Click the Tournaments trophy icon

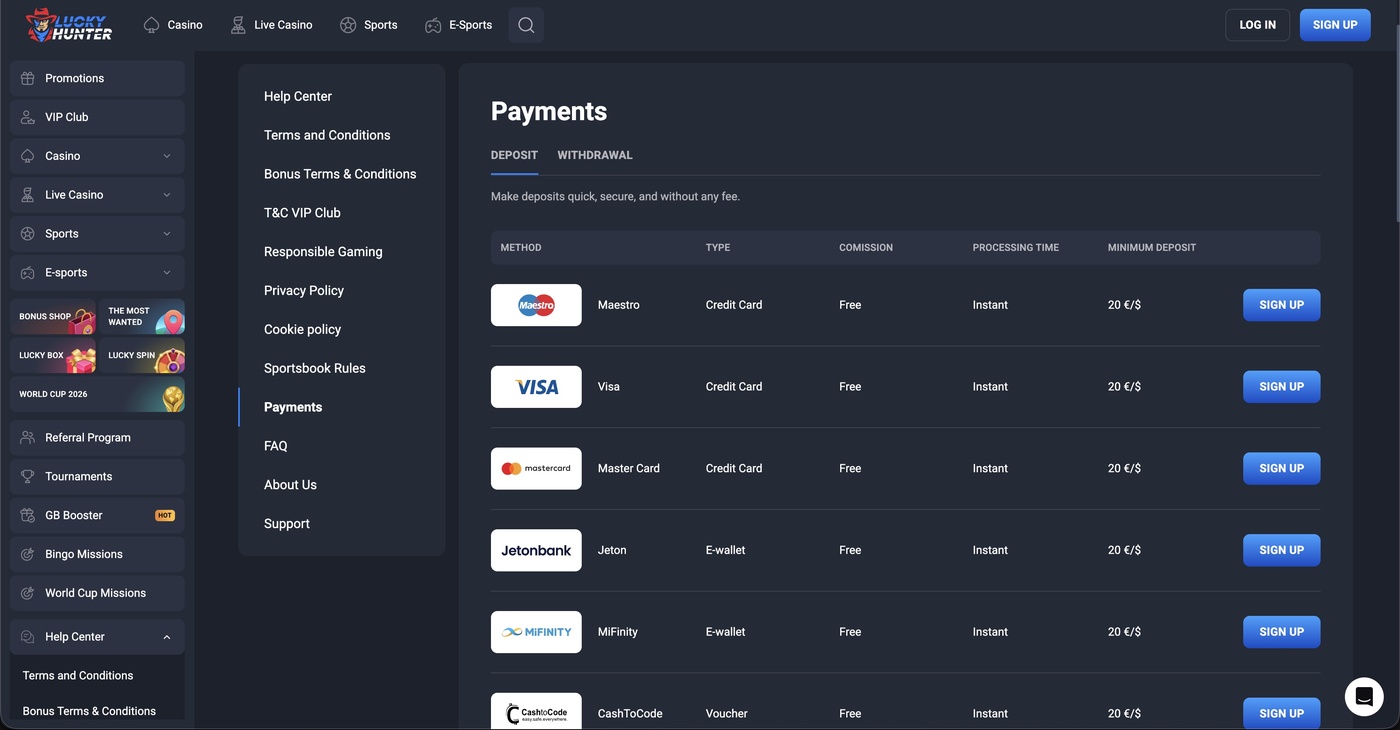(x=28, y=477)
